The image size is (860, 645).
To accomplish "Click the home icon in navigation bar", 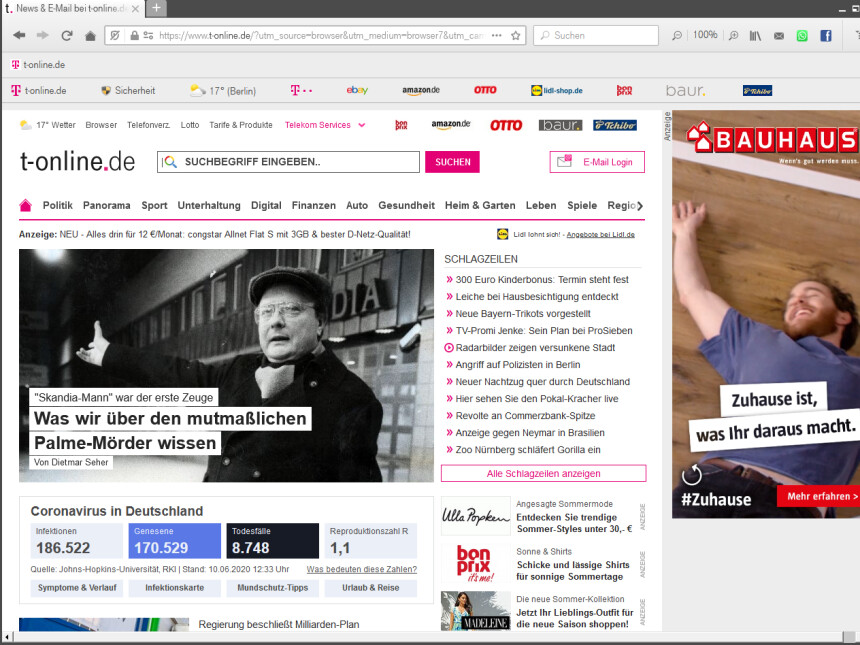I will pos(89,34).
